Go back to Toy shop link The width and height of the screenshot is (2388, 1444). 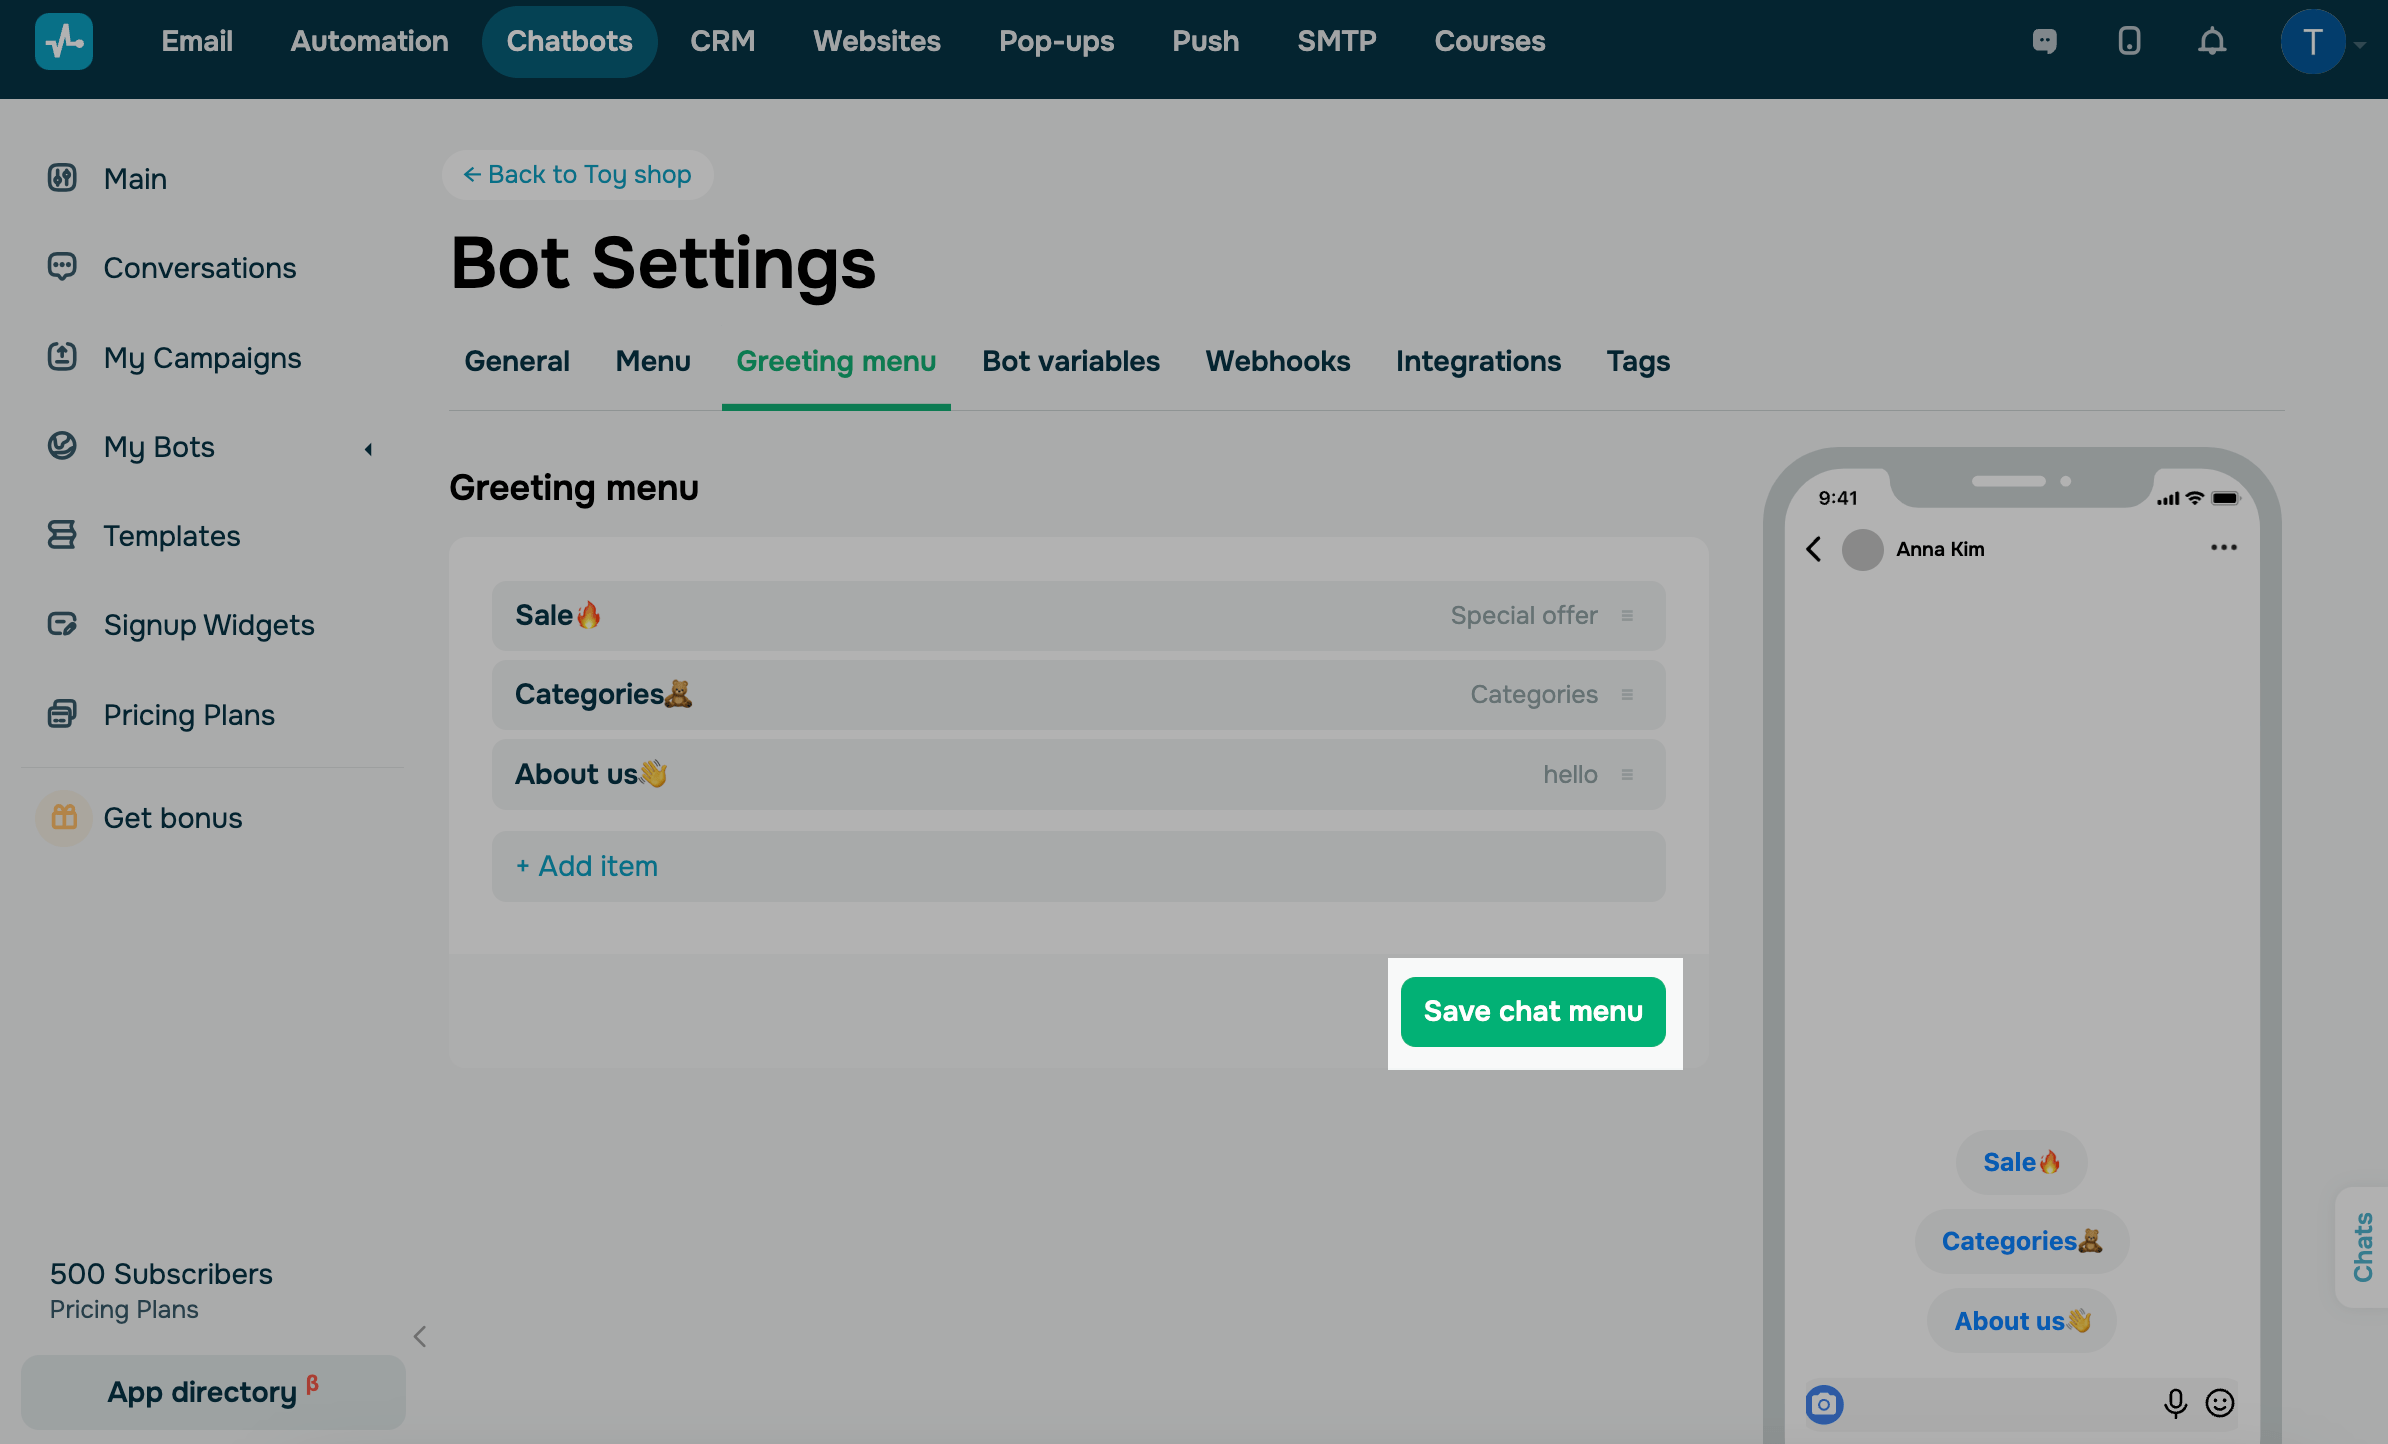577,175
